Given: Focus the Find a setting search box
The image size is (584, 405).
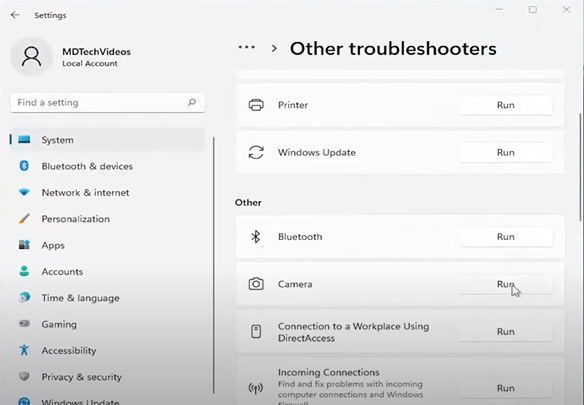Looking at the screenshot, I should point(107,102).
